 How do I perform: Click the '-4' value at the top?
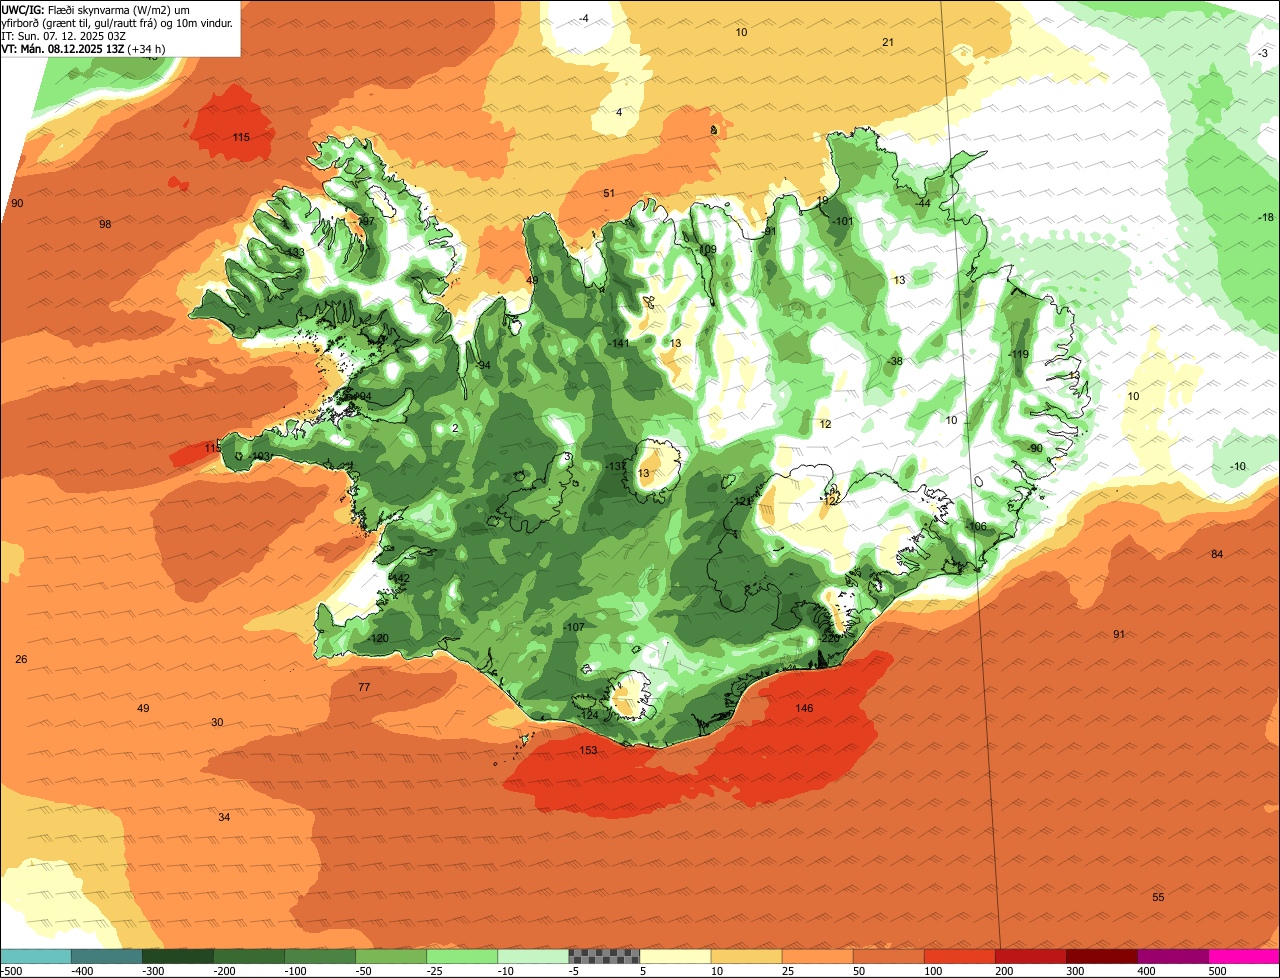point(584,18)
